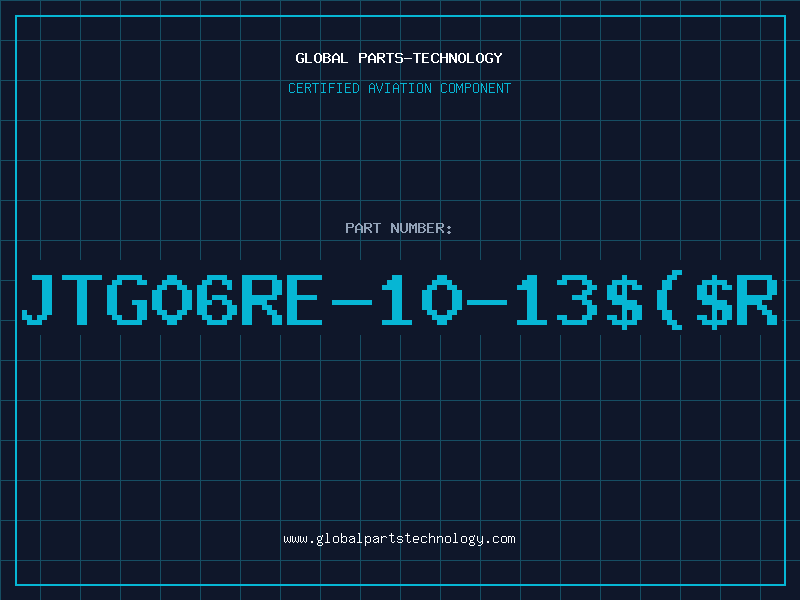Open the www.globalpartstechnology.com link
This screenshot has height=600, width=800.
(399, 539)
